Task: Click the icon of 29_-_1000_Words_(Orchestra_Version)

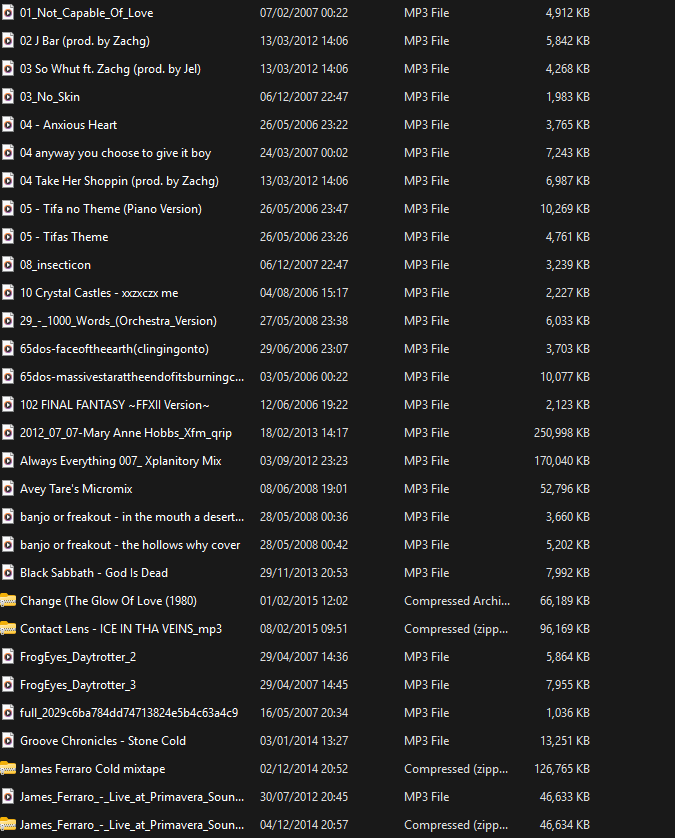Action: tap(8, 321)
